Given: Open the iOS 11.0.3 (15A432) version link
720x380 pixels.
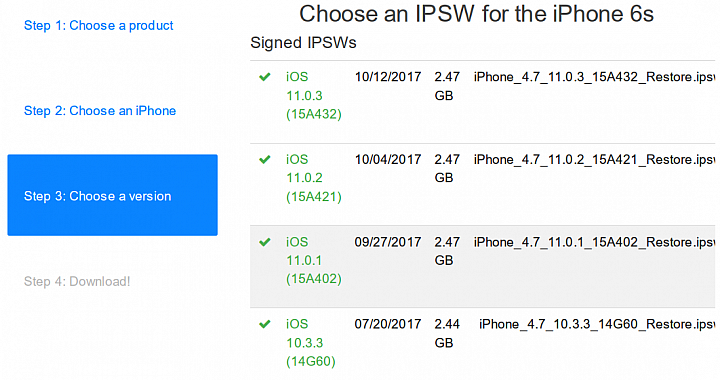Looking at the screenshot, I should point(314,95).
